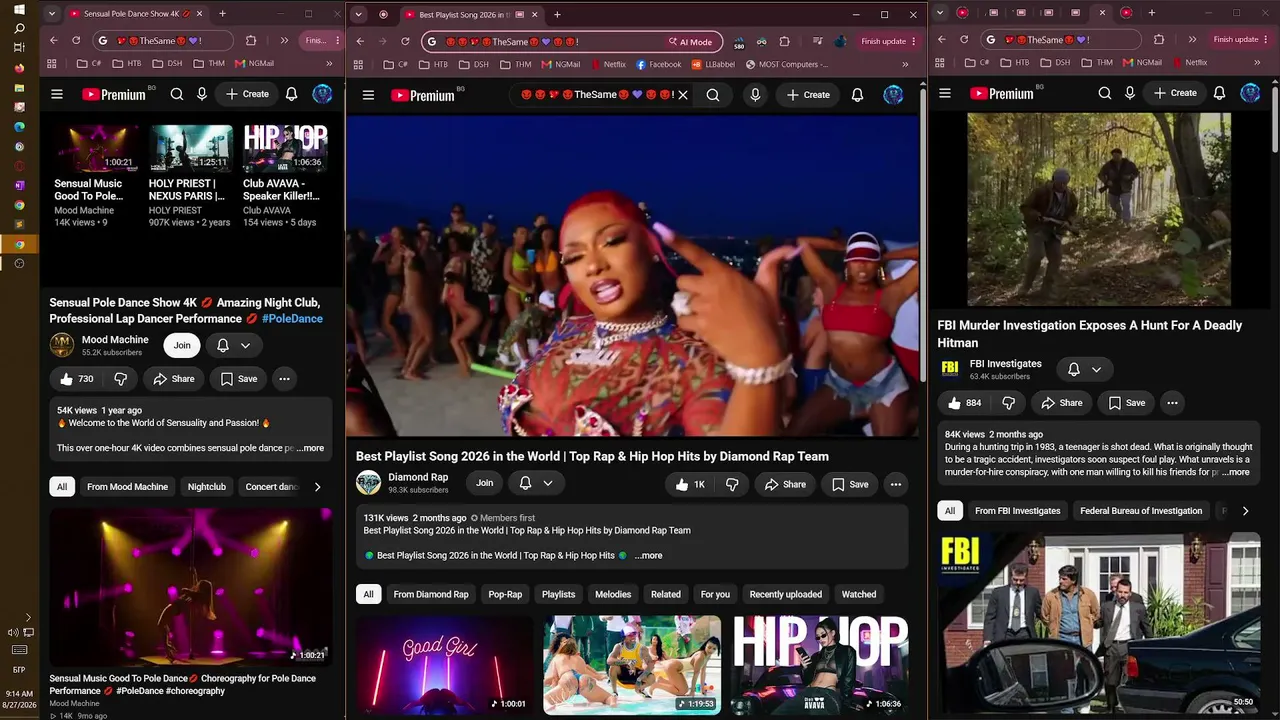
Task: Like the Sensual Pole Dance video with 730 likes
Action: pyautogui.click(x=76, y=379)
